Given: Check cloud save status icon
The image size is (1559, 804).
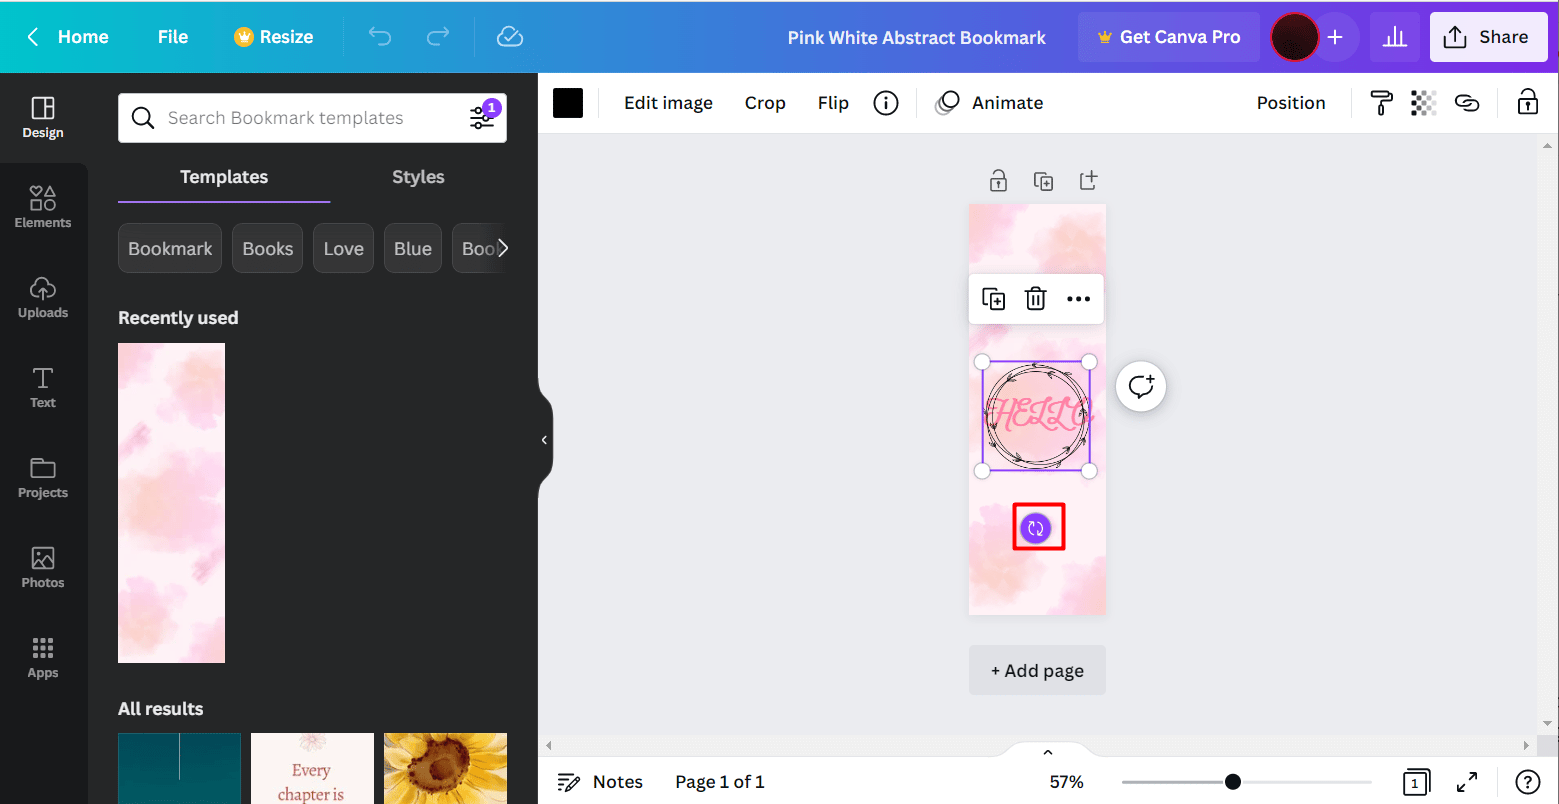Looking at the screenshot, I should 510,37.
